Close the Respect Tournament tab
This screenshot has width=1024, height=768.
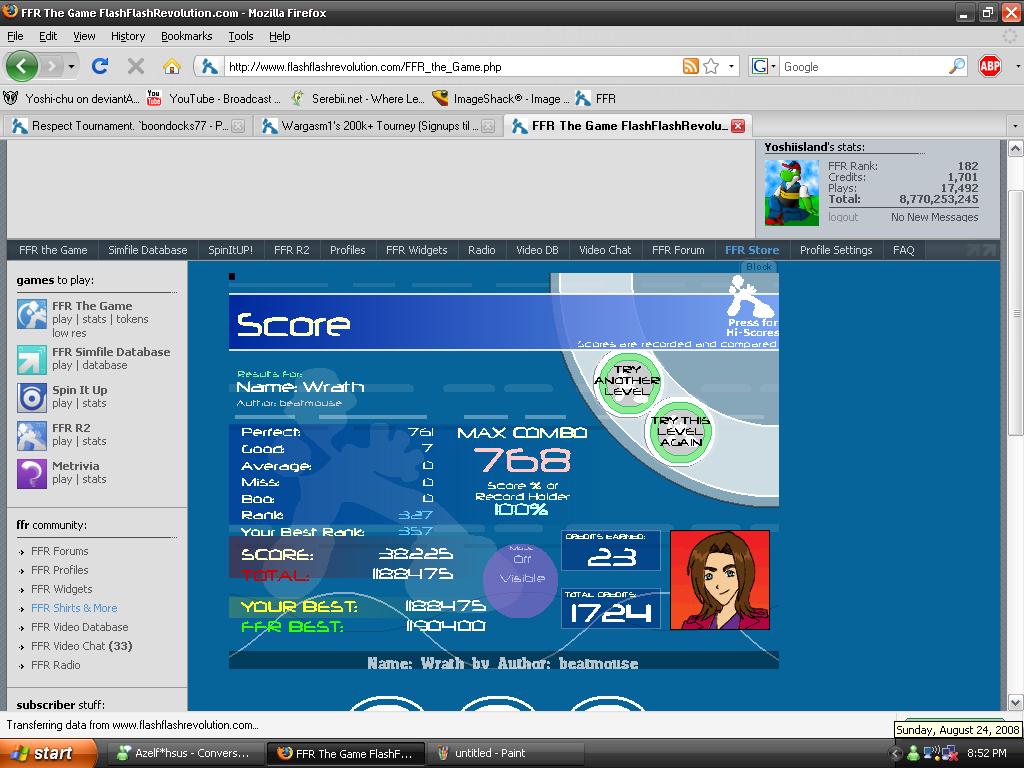click(238, 126)
